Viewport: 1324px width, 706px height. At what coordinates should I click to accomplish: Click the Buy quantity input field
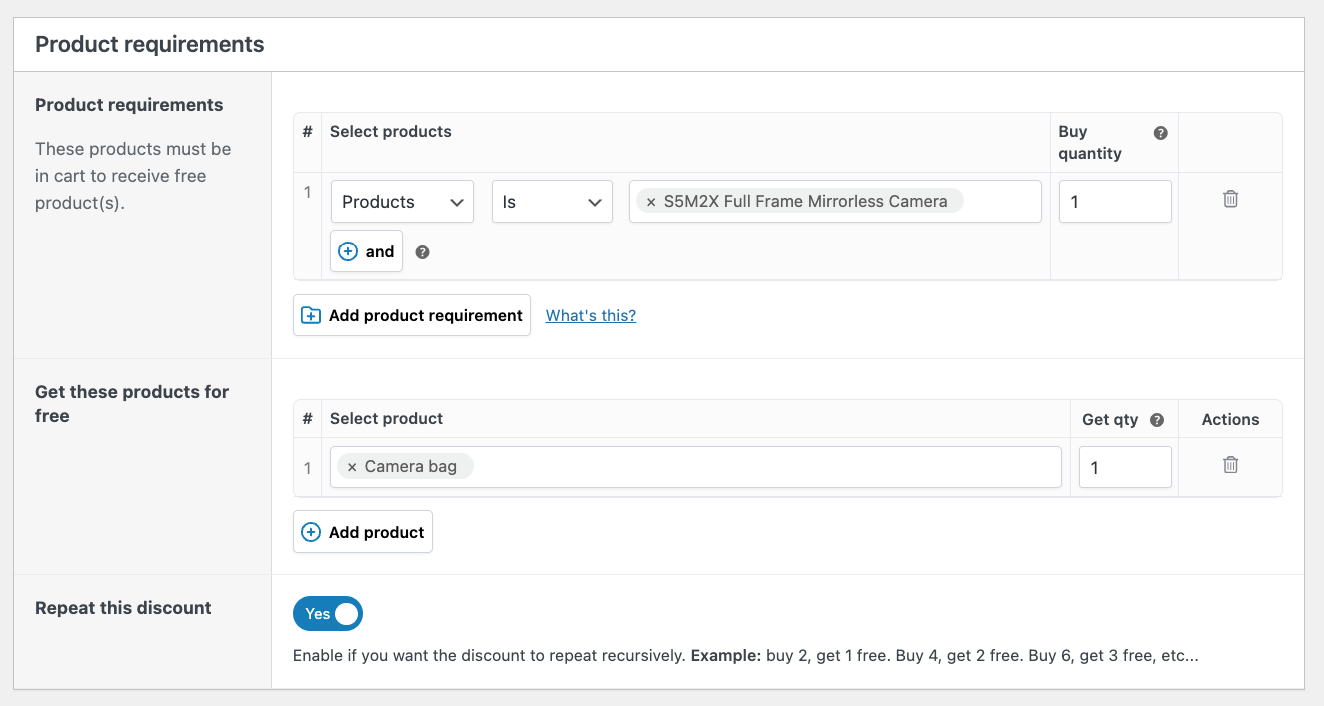tap(1114, 202)
